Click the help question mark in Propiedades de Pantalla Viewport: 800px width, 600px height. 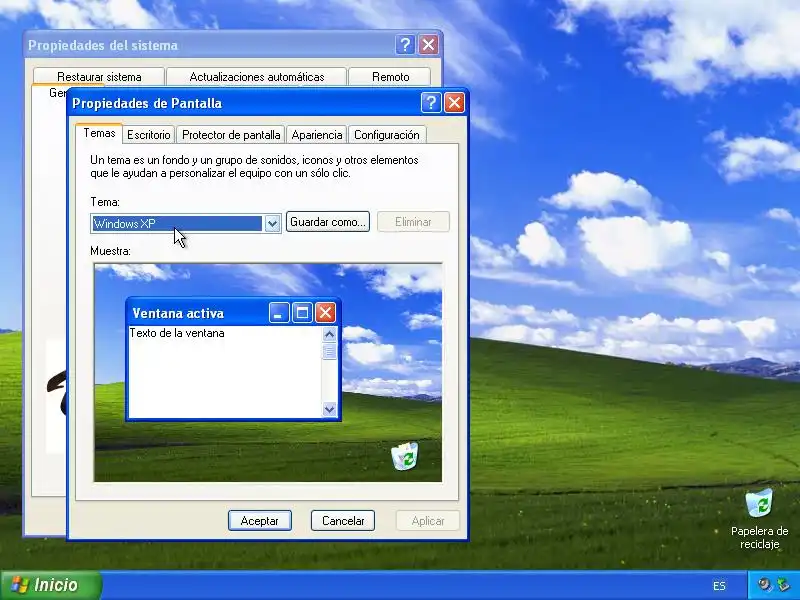431,103
